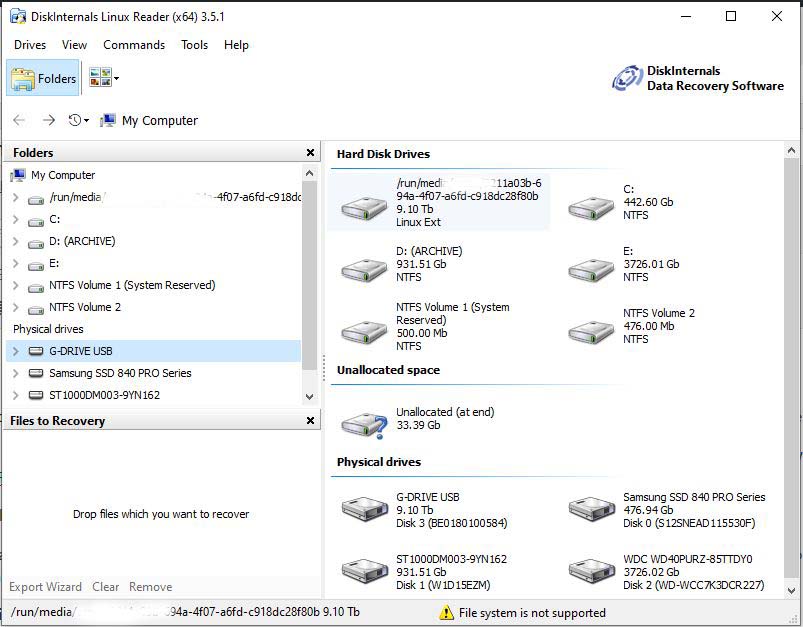Click the Remove button
803x627 pixels.
(x=150, y=587)
